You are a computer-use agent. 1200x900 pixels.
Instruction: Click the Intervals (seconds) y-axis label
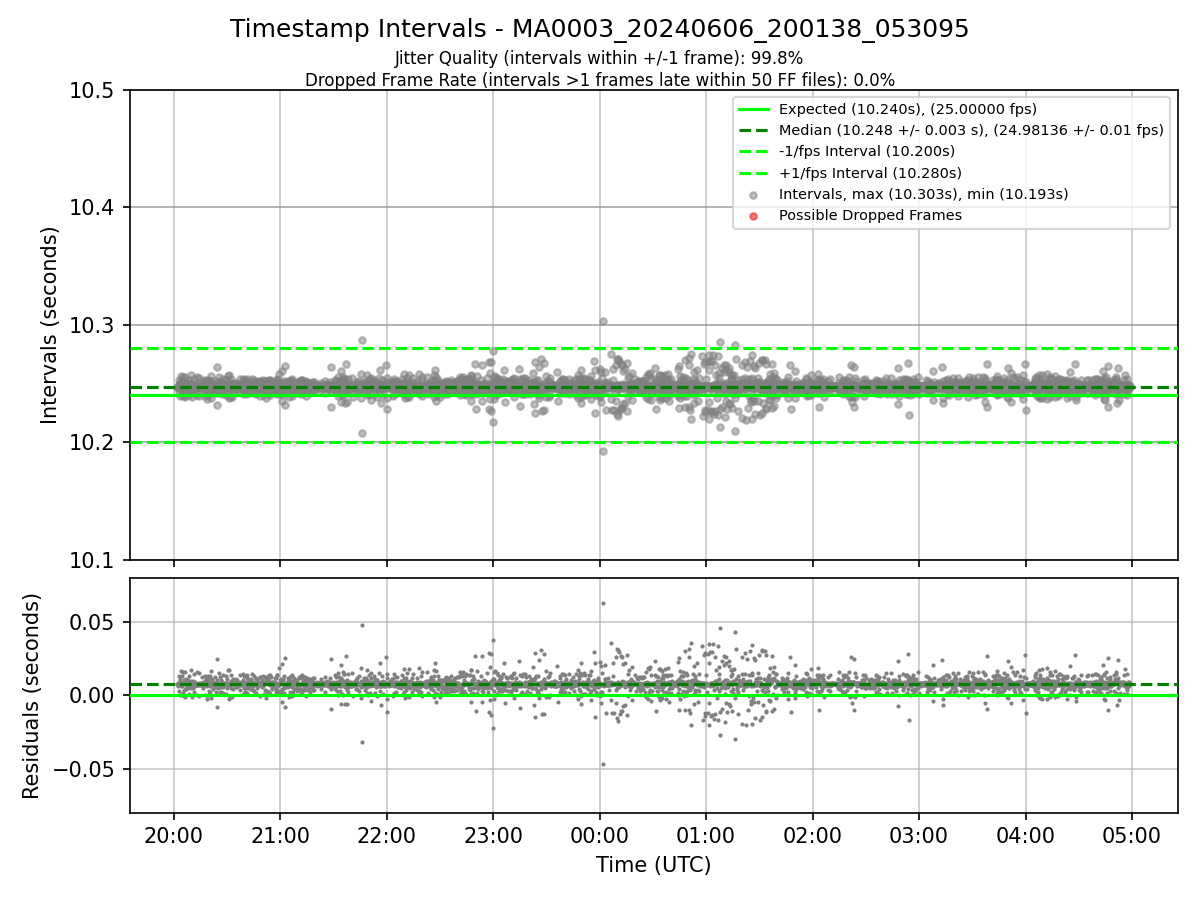50,325
